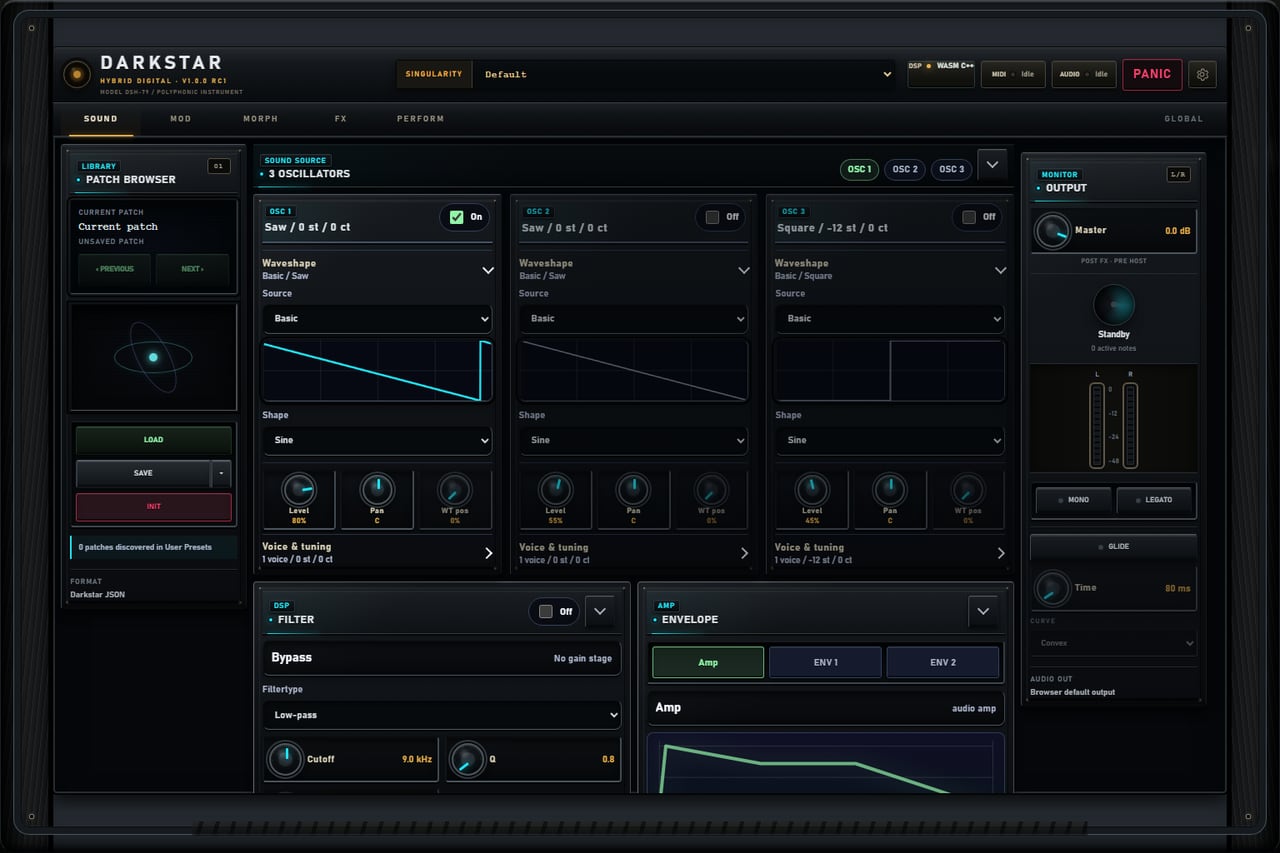This screenshot has height=853, width=1280.
Task: Toggle MONO mode
Action: [1073, 500]
